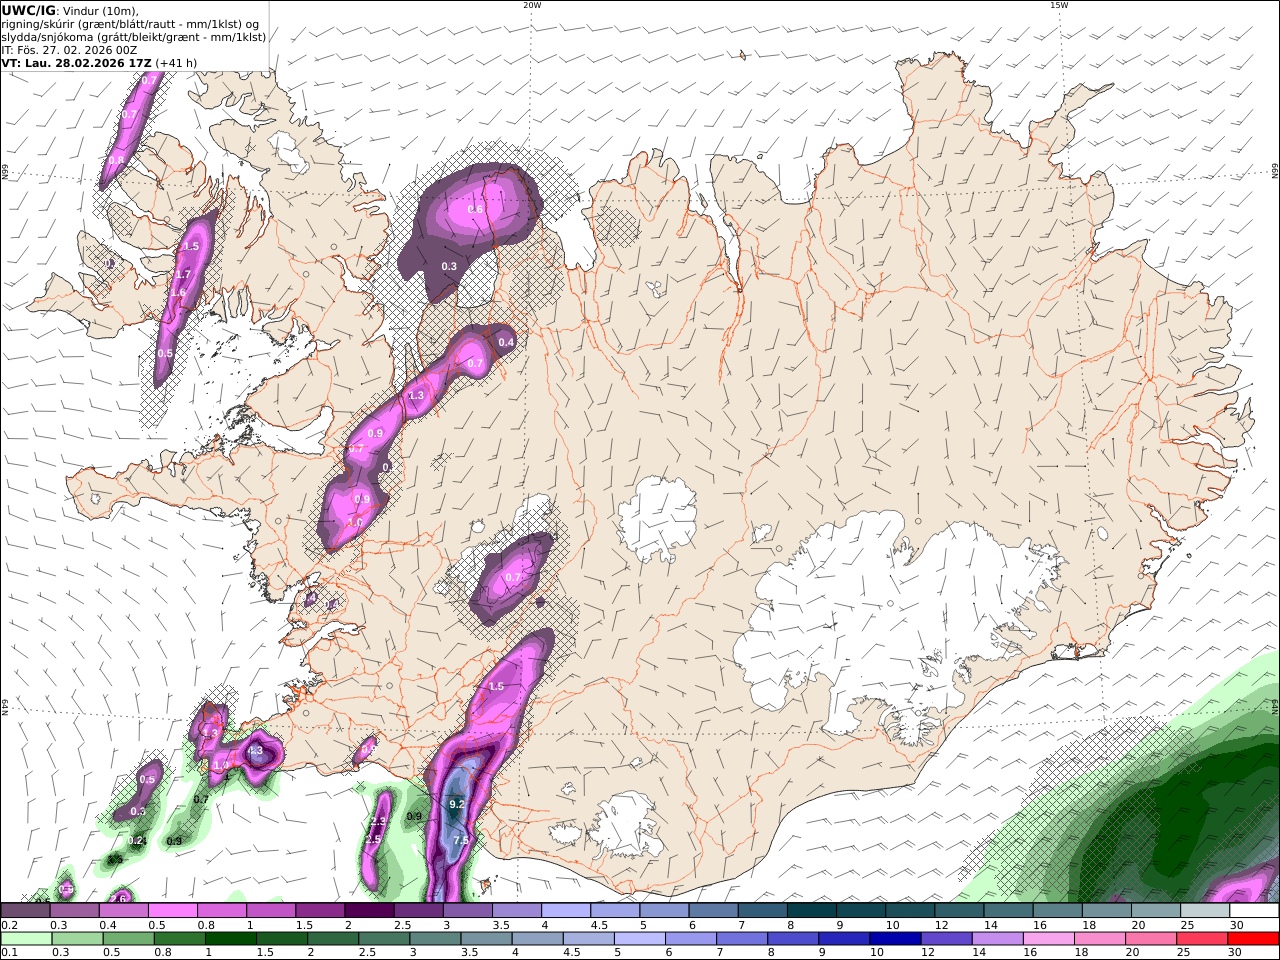Select the bright red 30 rain swatch
1280x960 pixels.
(1253, 939)
